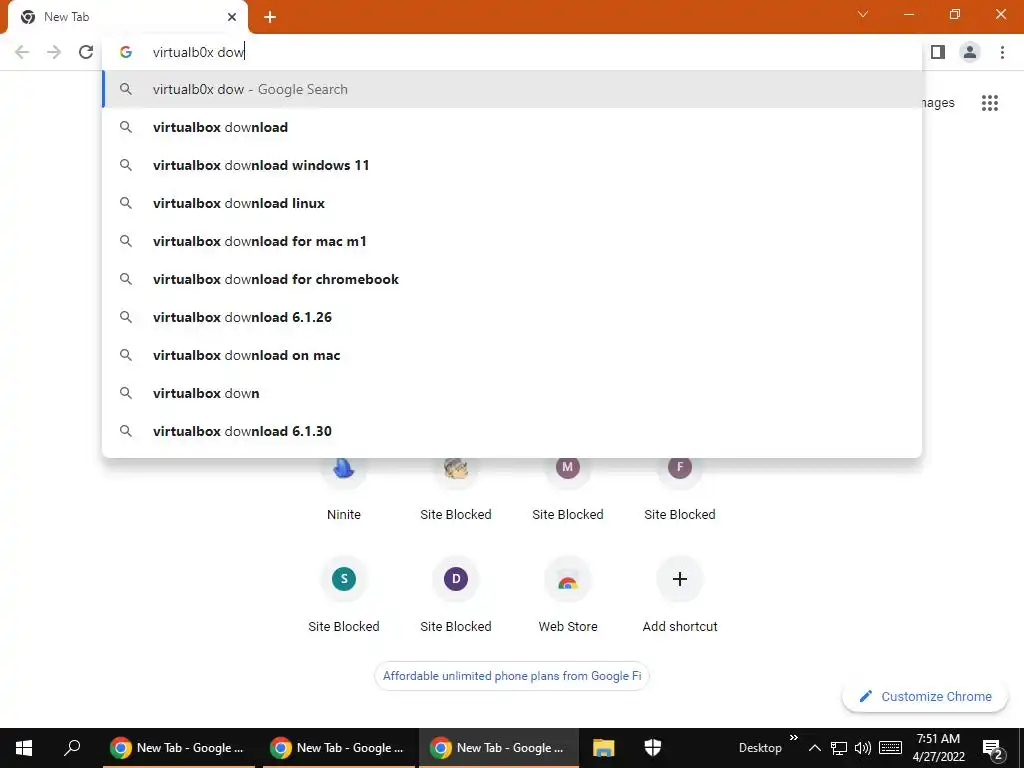Click the Customize Chrome button
Image resolution: width=1024 pixels, height=768 pixels.
[x=925, y=696]
